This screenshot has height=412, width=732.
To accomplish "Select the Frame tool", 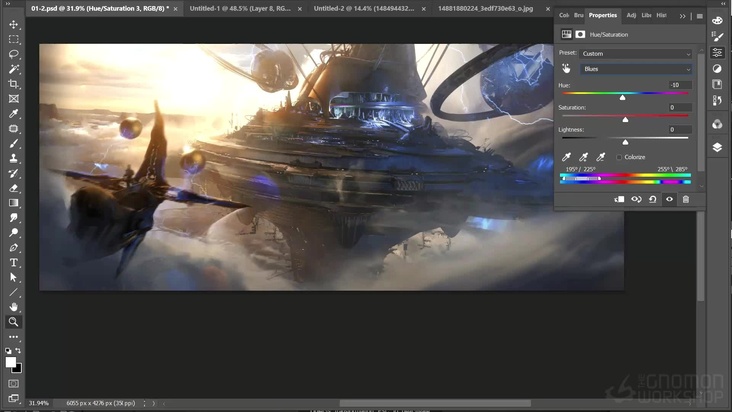I will 14,99.
